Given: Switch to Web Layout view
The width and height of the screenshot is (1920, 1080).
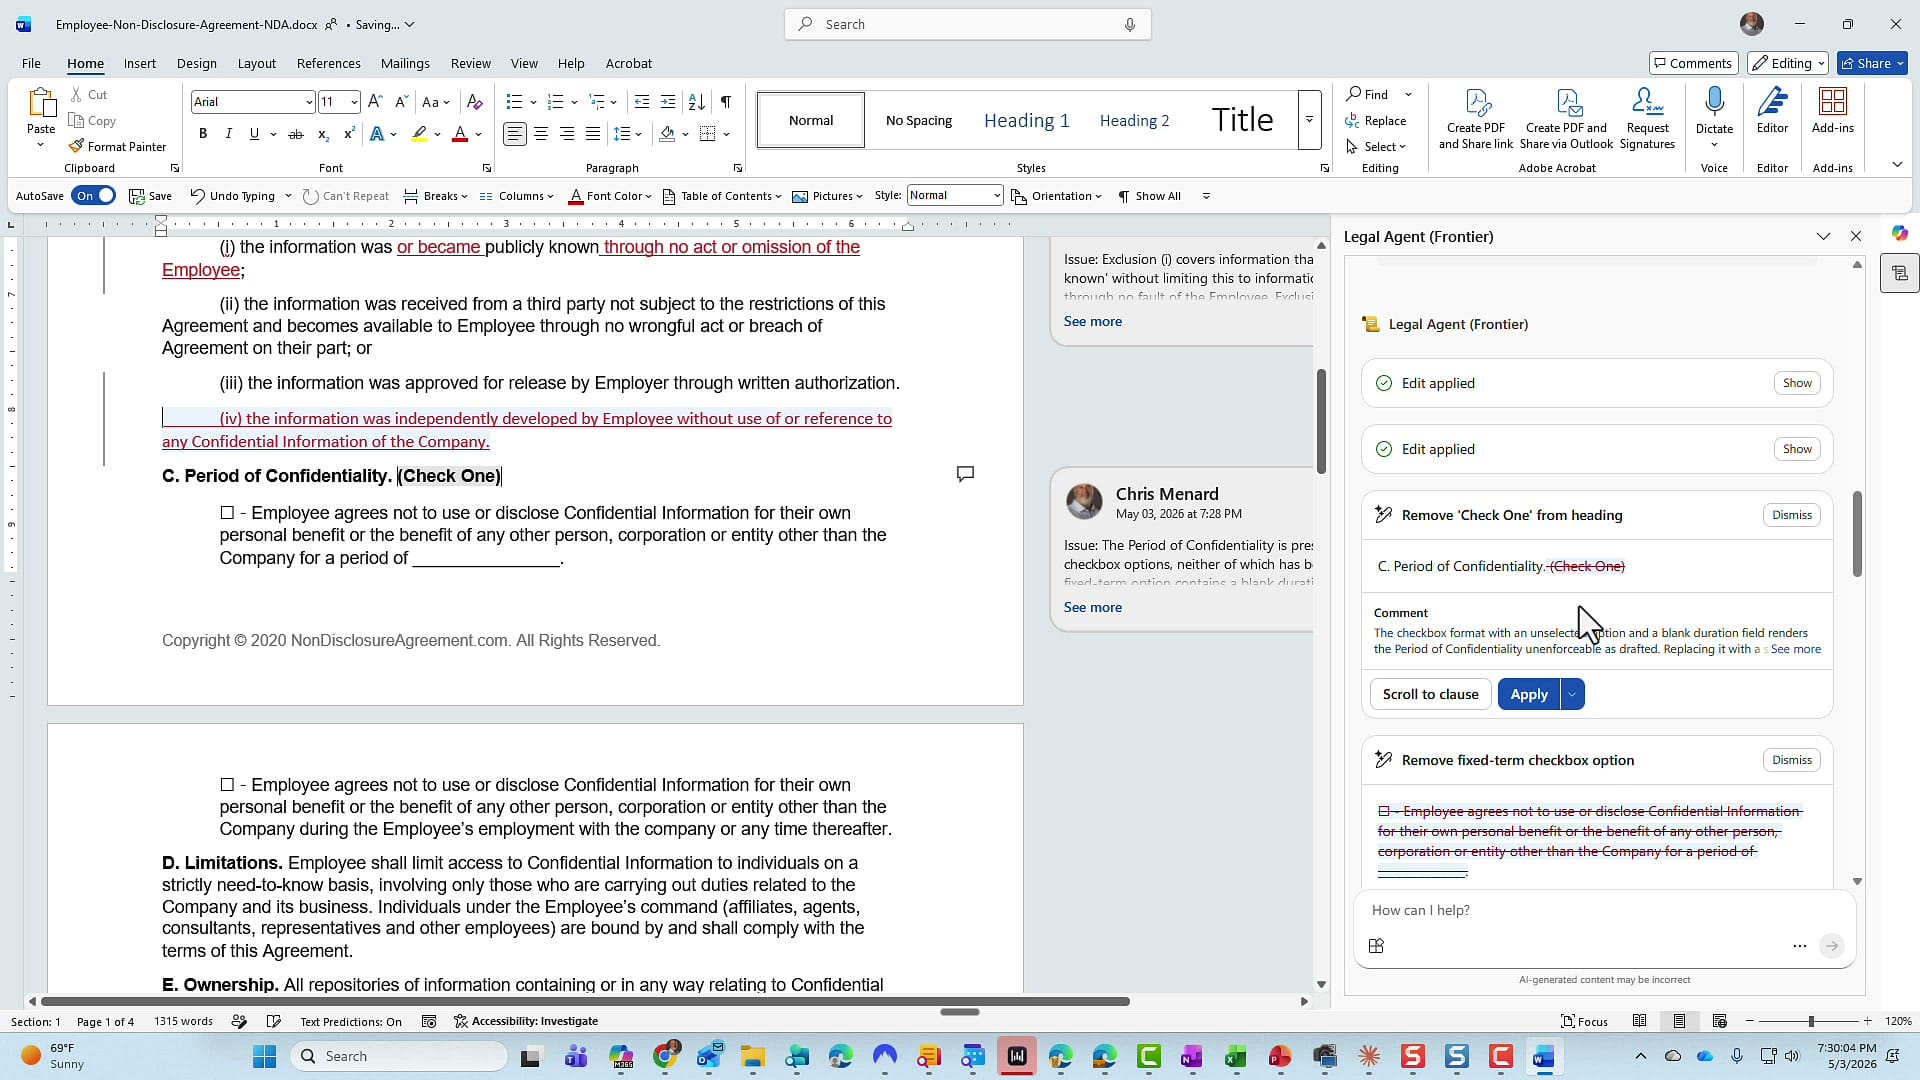Looking at the screenshot, I should pyautogui.click(x=1720, y=1021).
